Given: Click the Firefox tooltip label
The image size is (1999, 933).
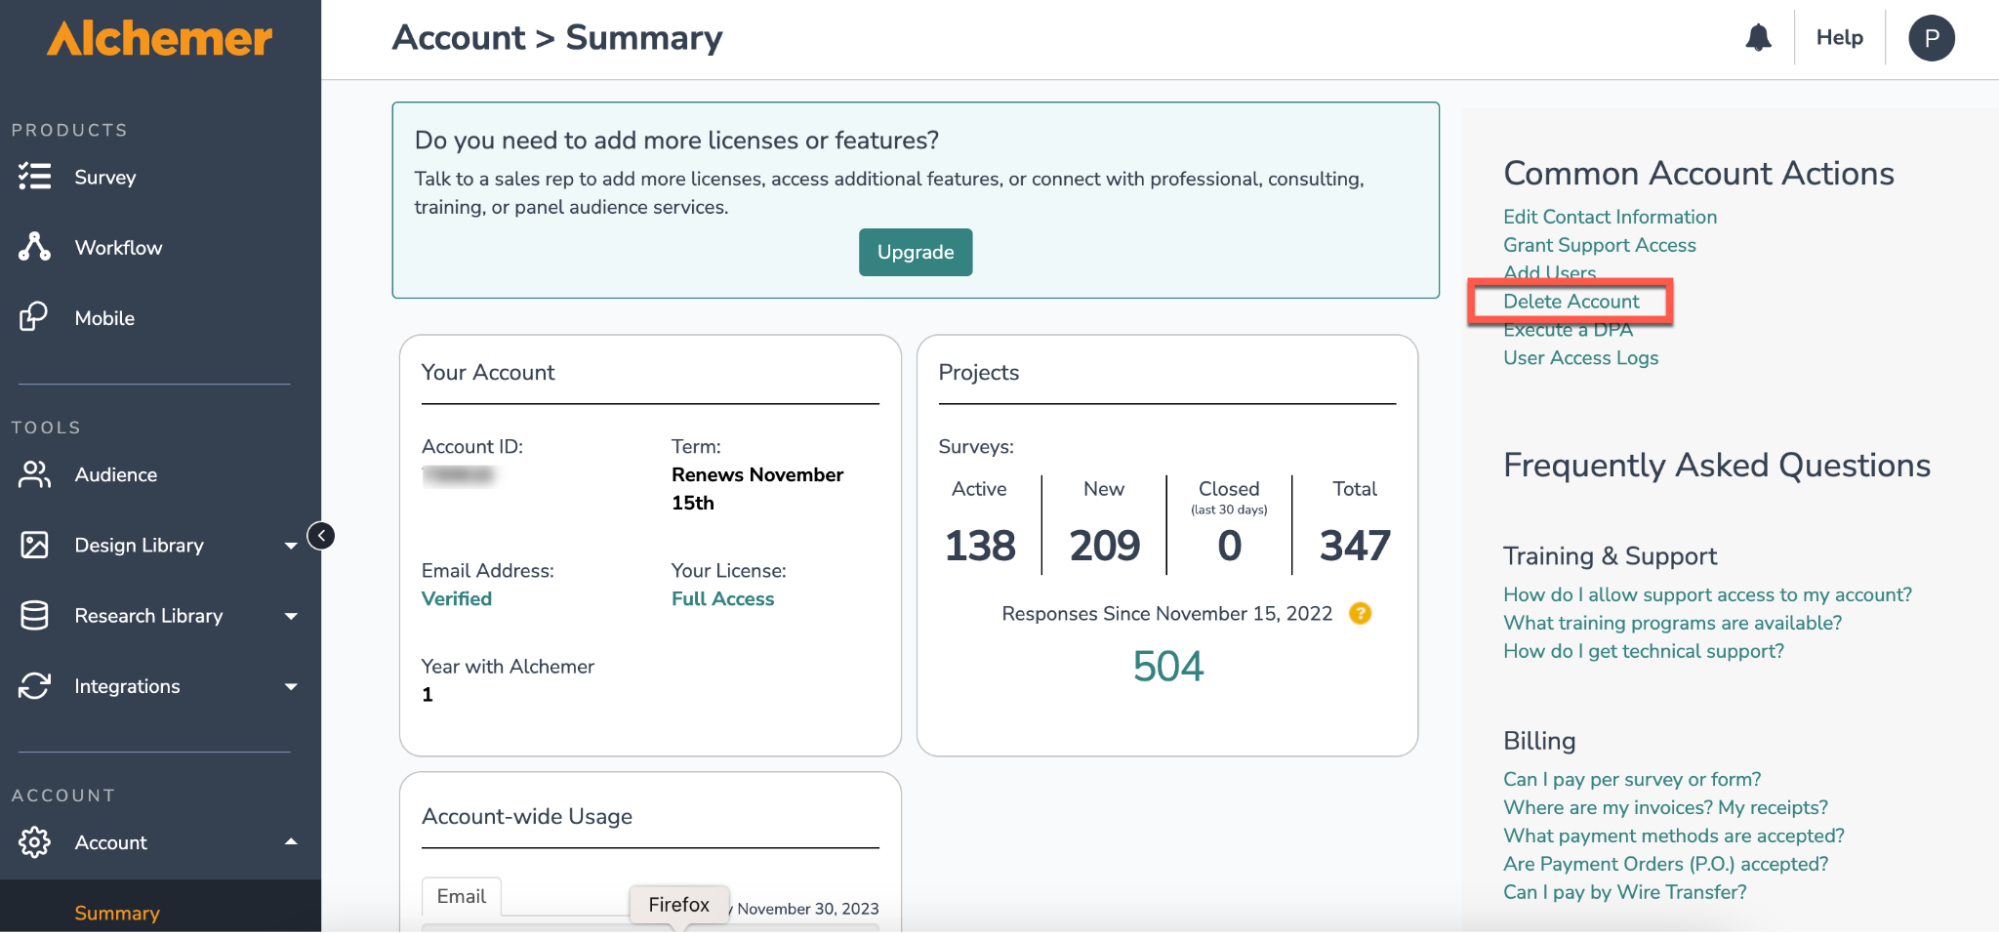Looking at the screenshot, I should [x=679, y=904].
